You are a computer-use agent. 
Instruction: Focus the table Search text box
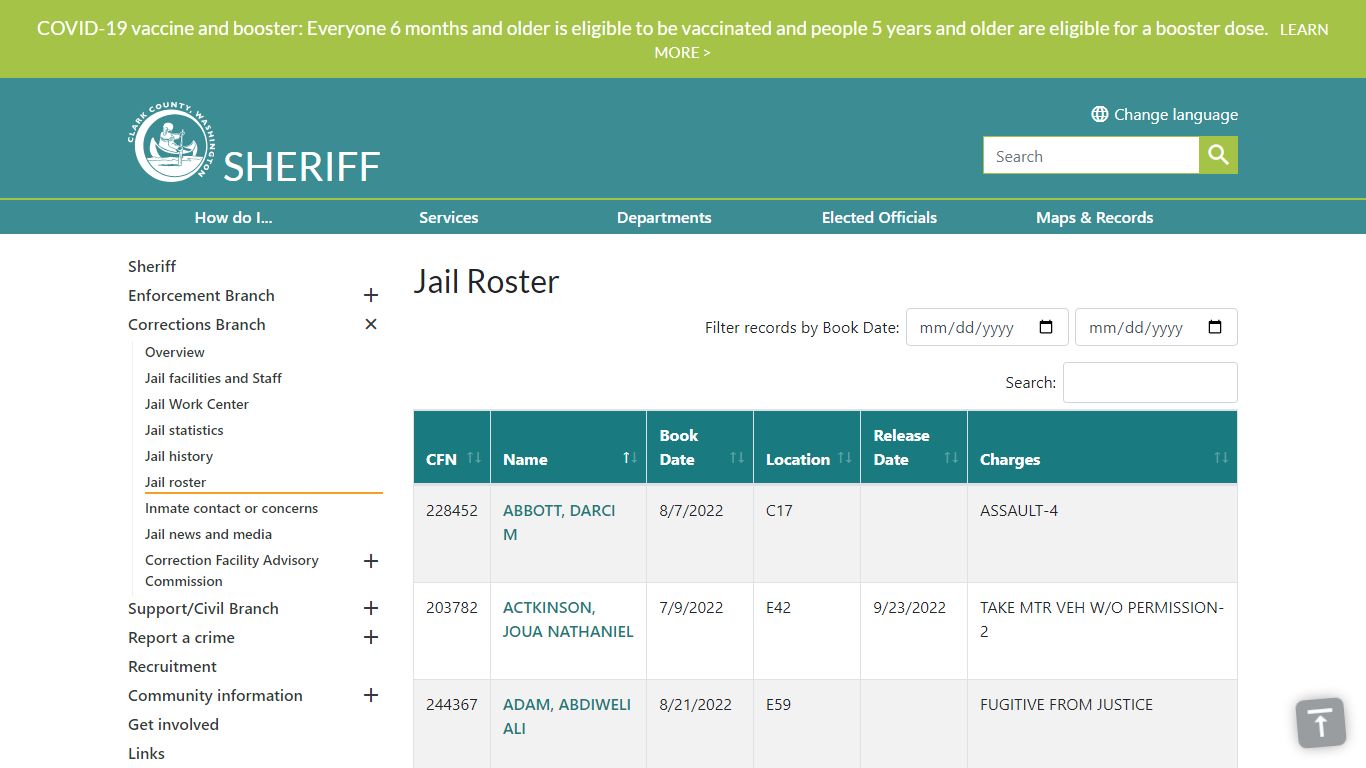click(1150, 382)
